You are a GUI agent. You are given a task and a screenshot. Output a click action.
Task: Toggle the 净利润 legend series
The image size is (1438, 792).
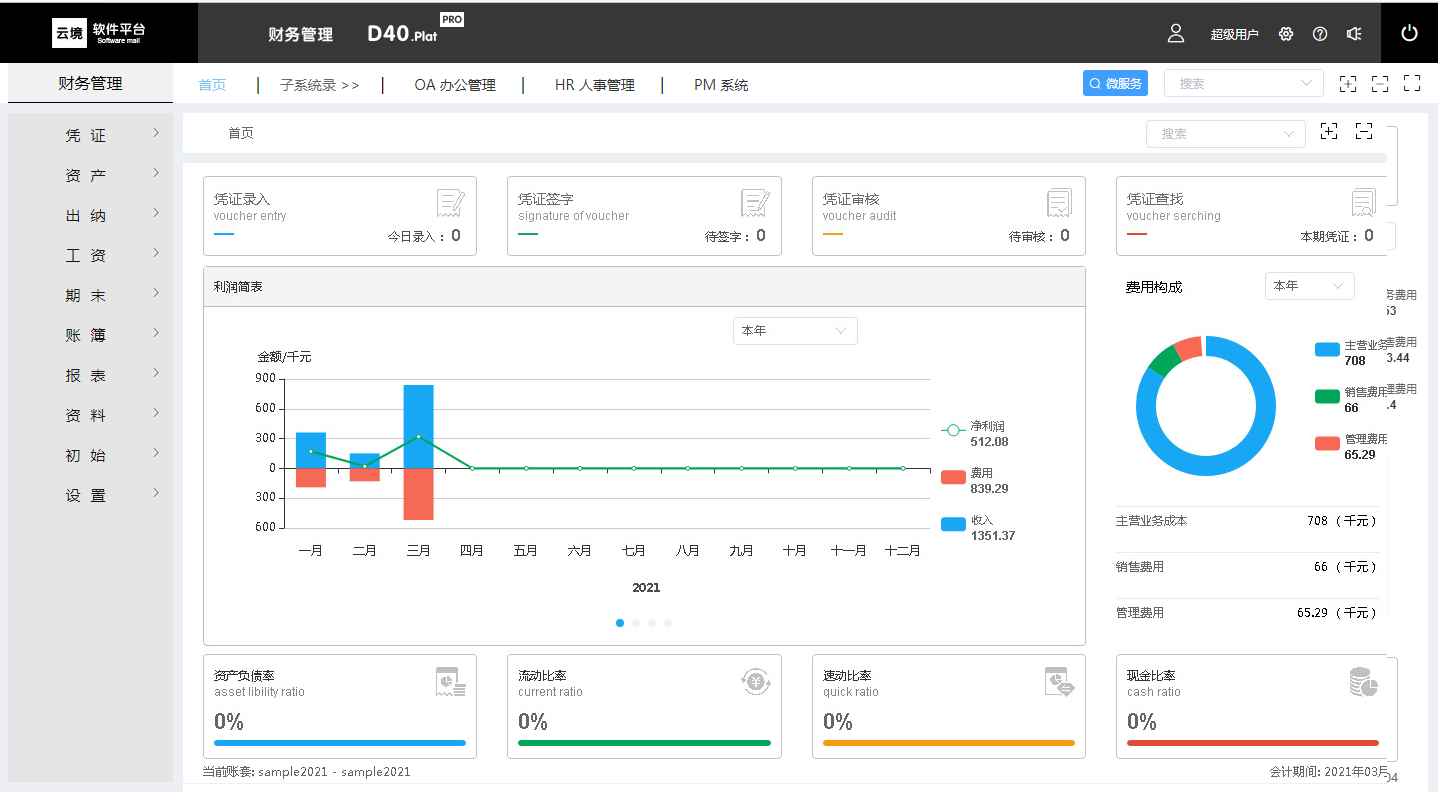[953, 431]
